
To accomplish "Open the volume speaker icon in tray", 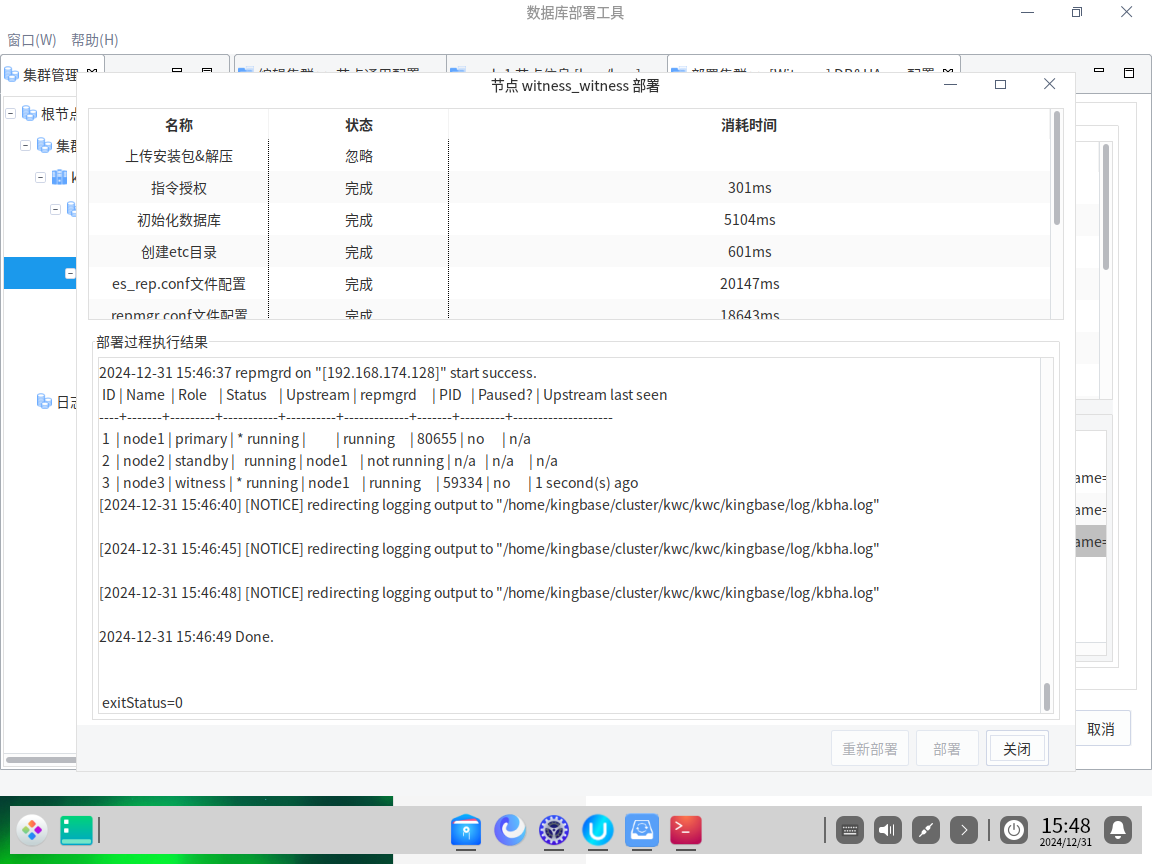I will 888,829.
